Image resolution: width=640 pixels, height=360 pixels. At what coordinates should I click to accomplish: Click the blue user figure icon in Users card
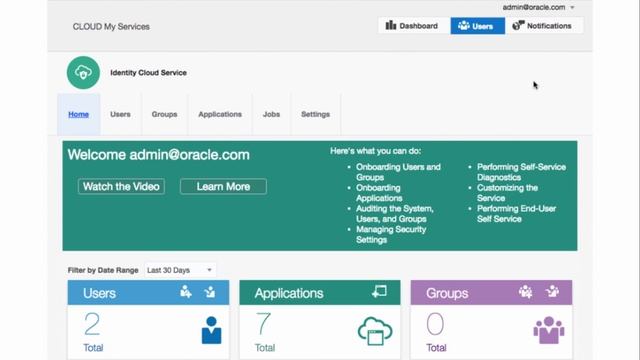[x=211, y=330]
